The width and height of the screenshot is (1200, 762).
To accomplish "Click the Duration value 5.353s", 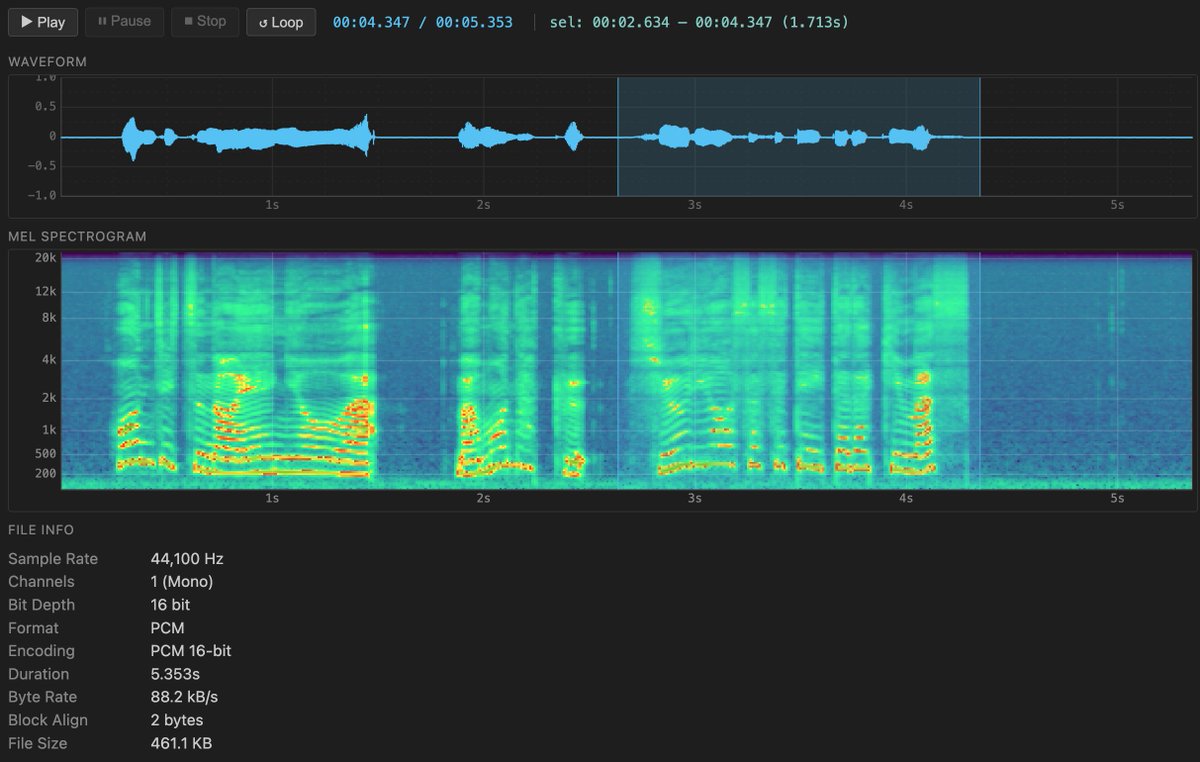I will click(177, 674).
